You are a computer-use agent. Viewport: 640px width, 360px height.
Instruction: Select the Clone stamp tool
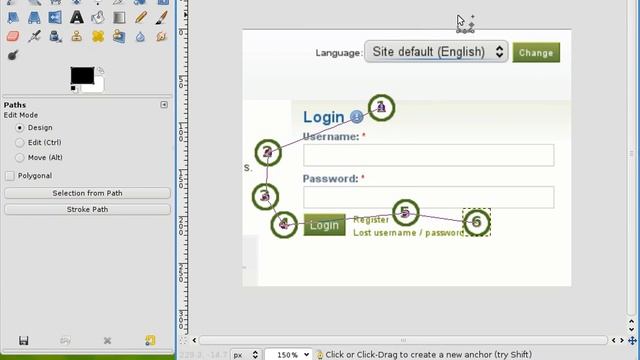click(x=76, y=36)
